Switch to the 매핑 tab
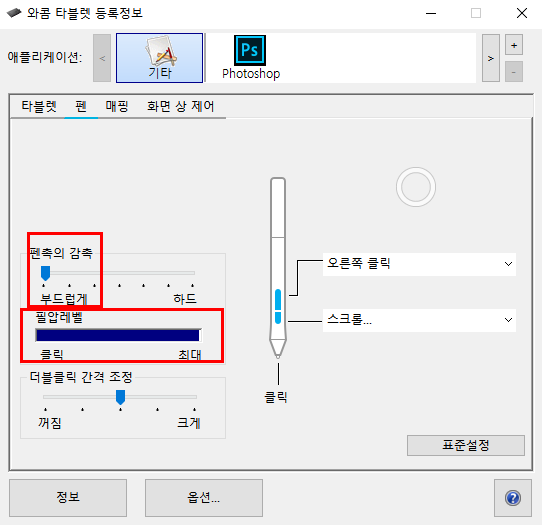Screen dimensions: 542x525 [117, 106]
